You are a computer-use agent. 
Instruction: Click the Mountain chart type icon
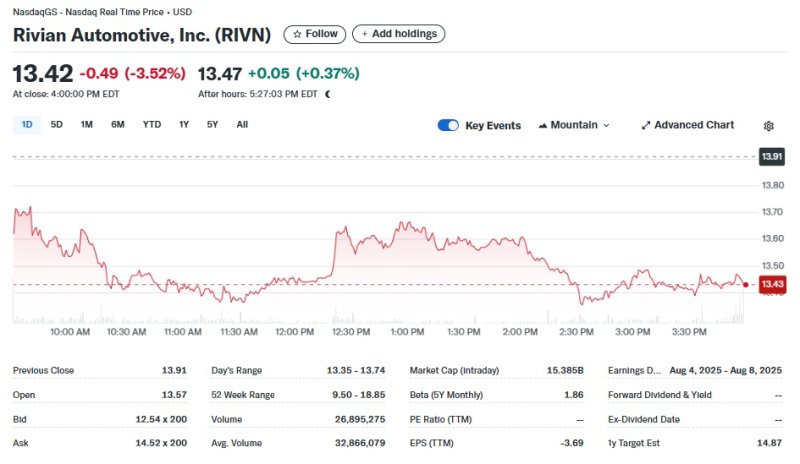[x=543, y=126]
